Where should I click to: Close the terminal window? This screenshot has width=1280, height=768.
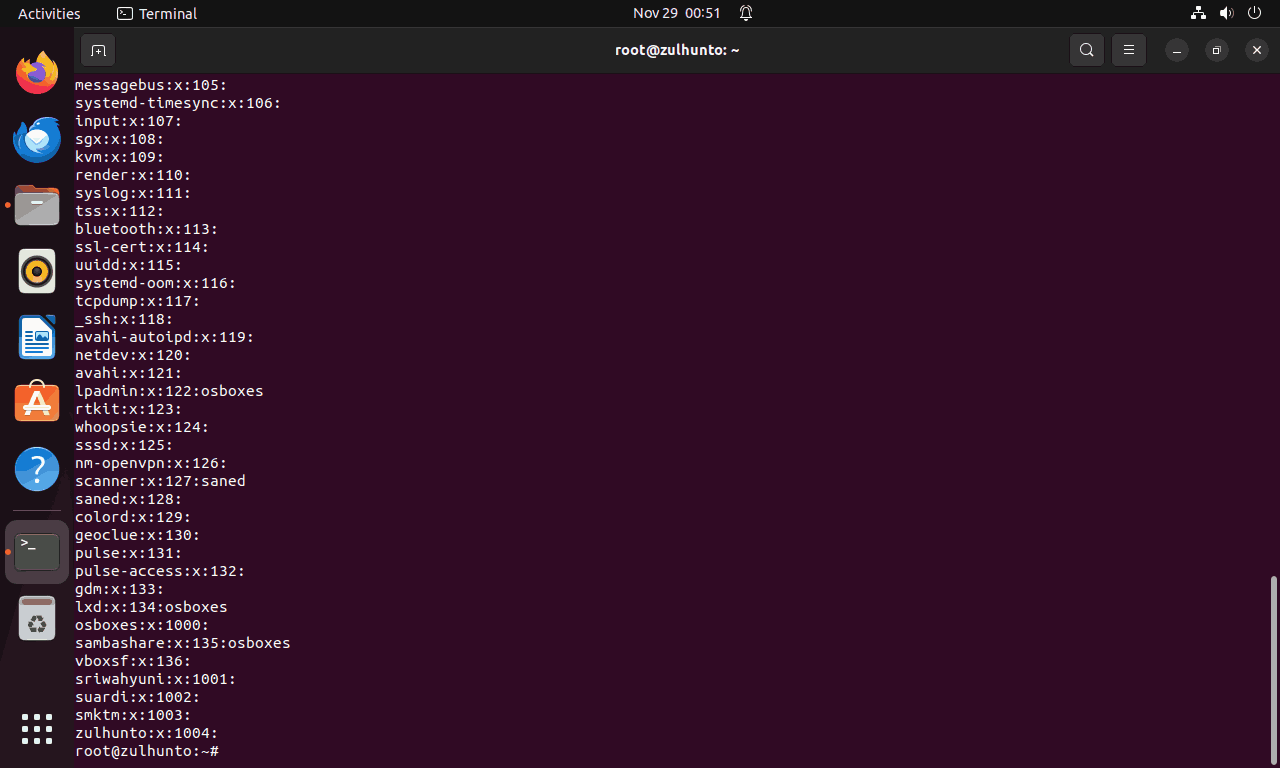tap(1257, 50)
